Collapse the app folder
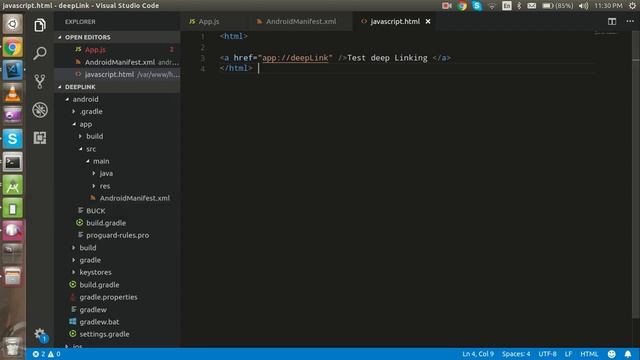This screenshot has height=360, width=640. [x=85, y=124]
